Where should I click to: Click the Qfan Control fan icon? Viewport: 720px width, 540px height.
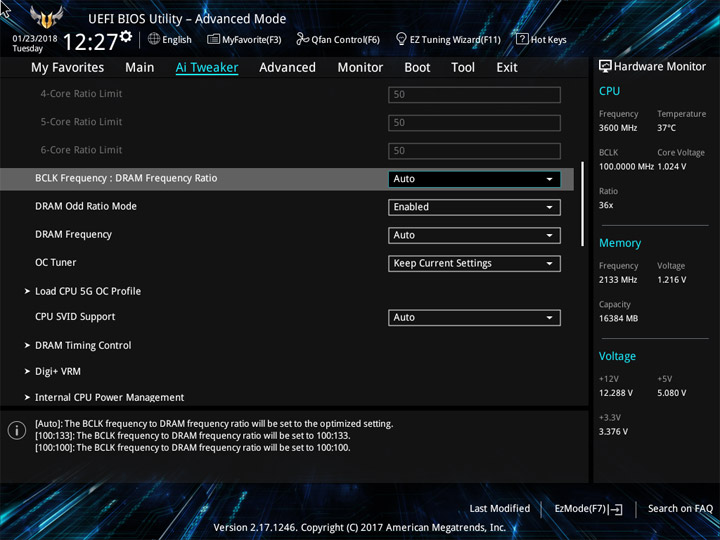(x=302, y=39)
